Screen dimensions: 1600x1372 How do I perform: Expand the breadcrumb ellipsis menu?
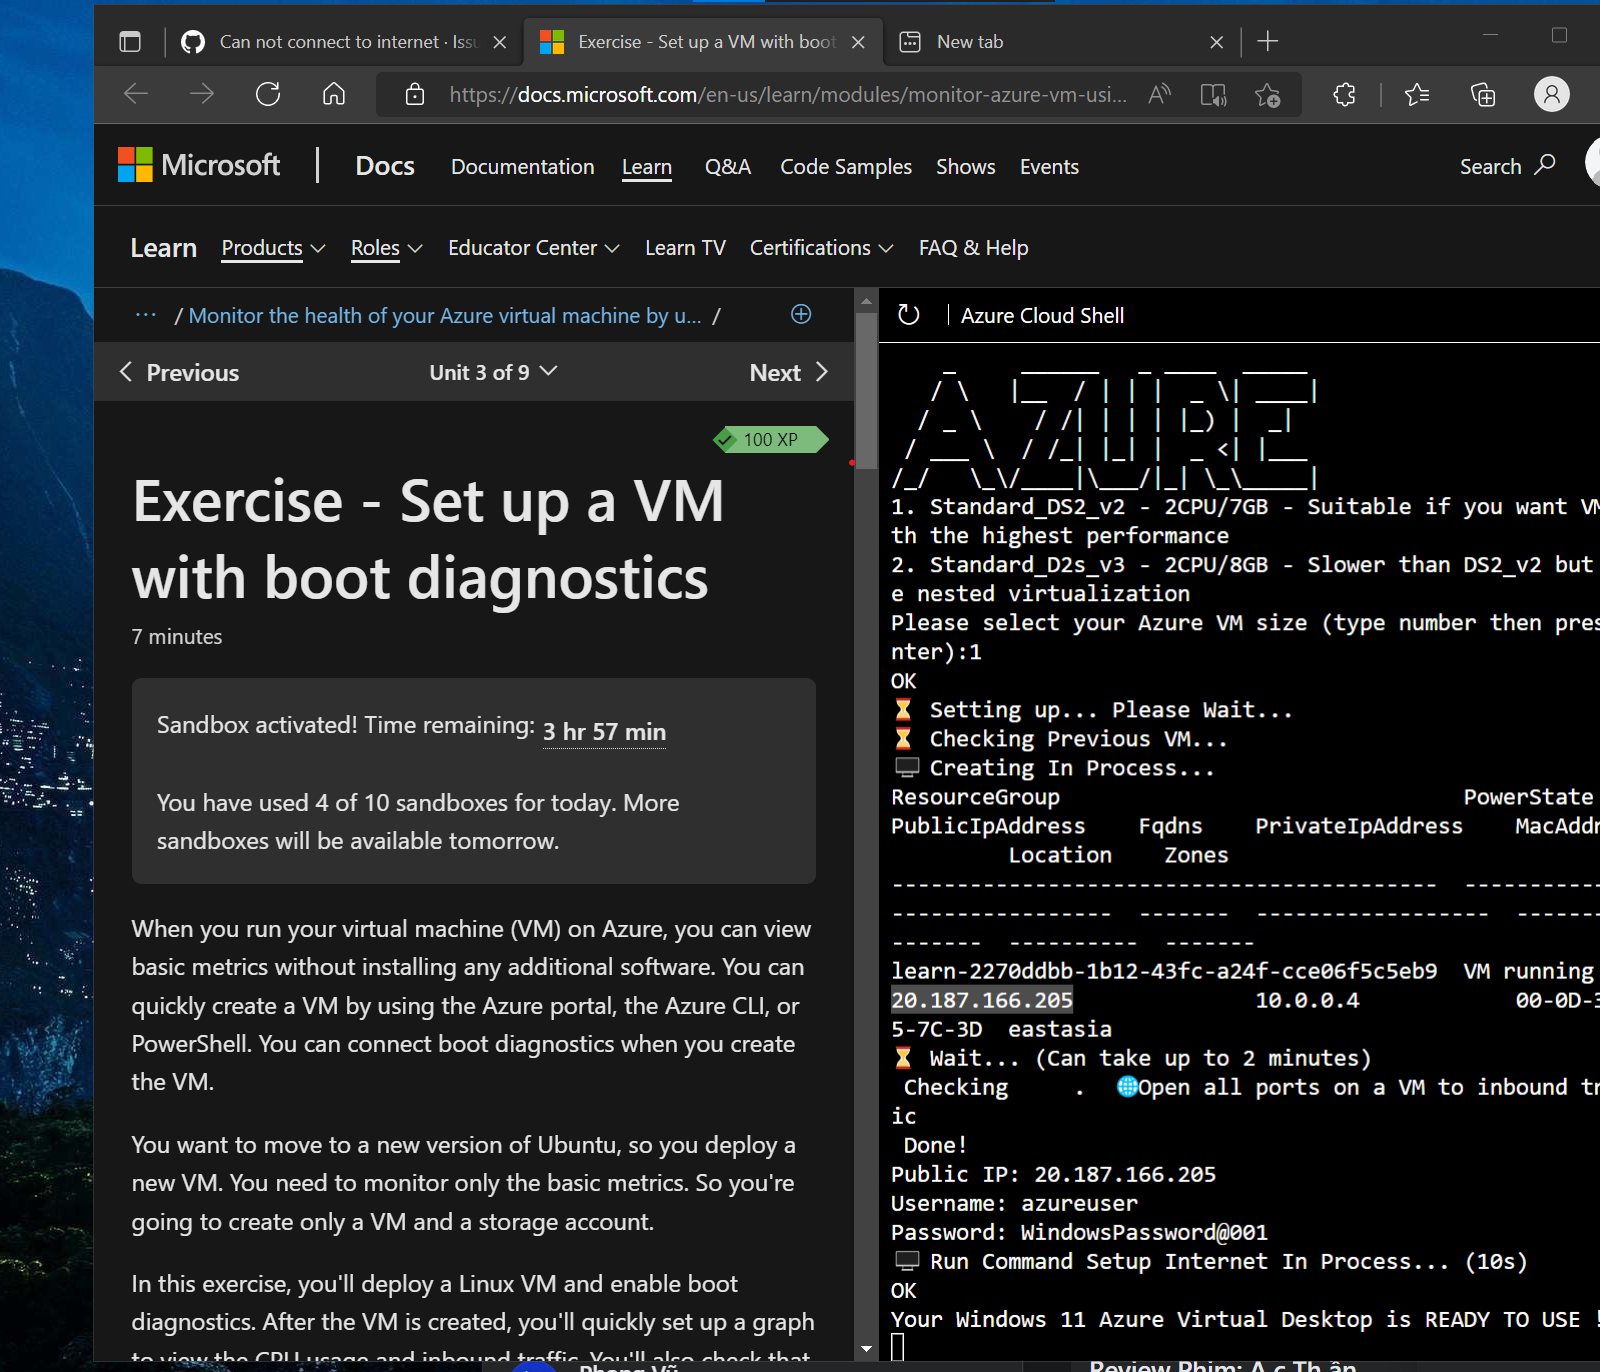pos(146,315)
